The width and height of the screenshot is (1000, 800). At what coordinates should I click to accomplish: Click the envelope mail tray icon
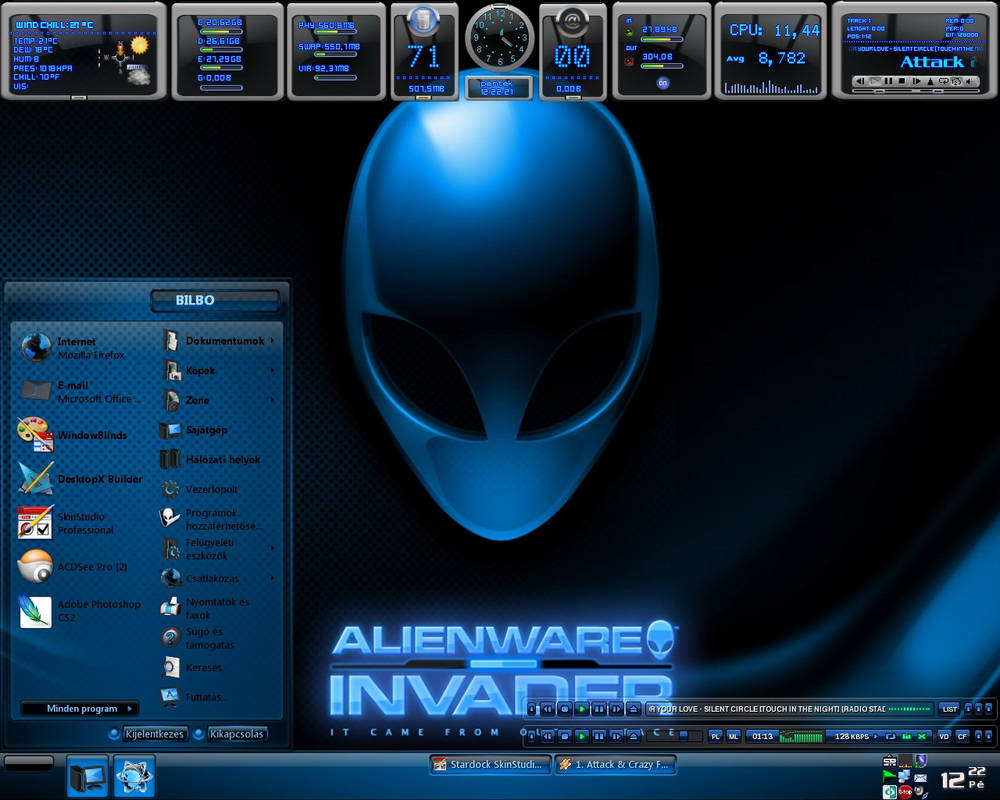tap(920, 778)
